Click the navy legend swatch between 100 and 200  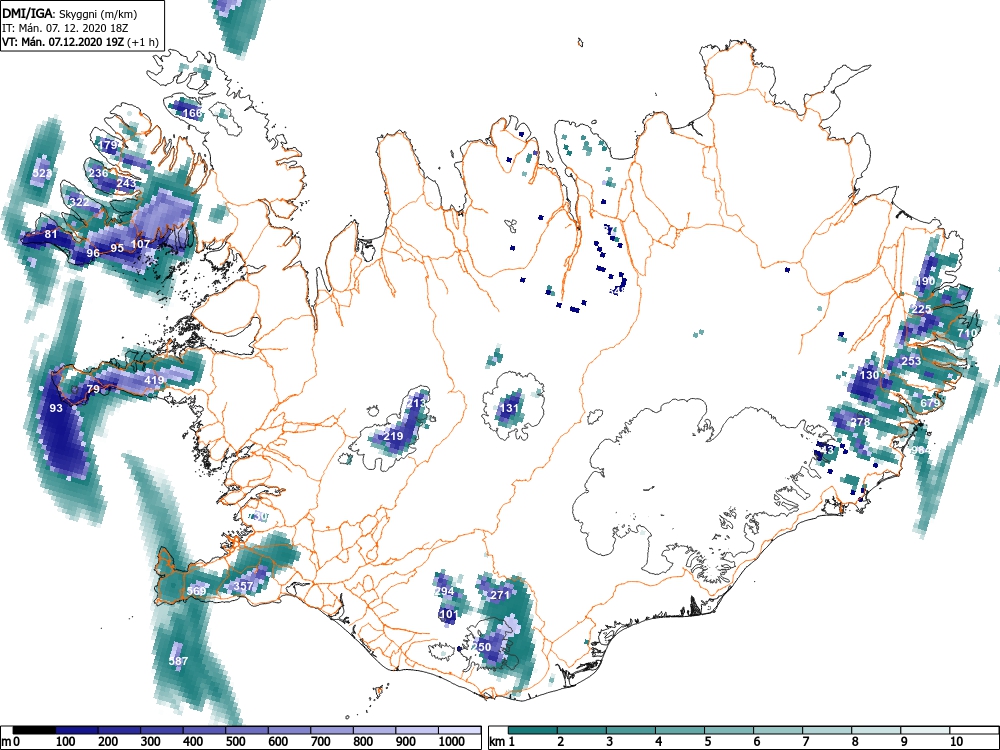click(x=77, y=730)
